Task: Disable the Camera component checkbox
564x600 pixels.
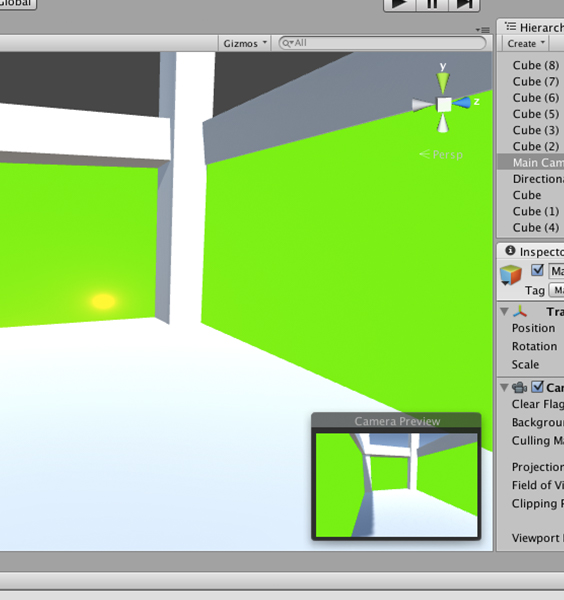Action: (538, 387)
